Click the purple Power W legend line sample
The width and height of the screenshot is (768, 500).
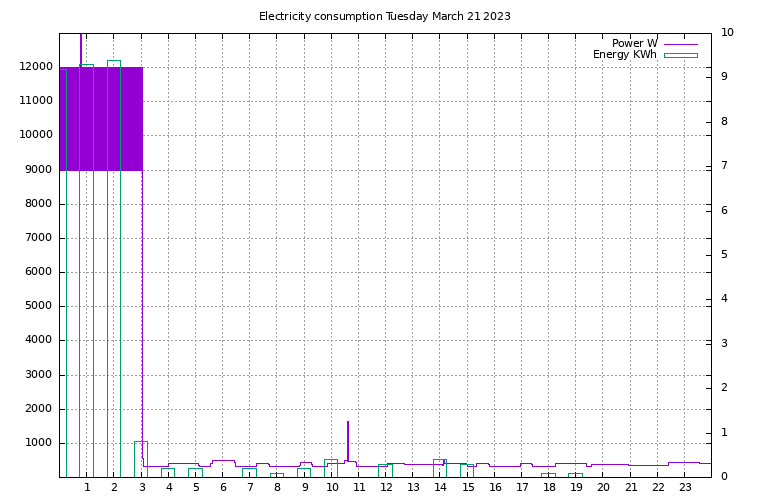click(x=681, y=44)
